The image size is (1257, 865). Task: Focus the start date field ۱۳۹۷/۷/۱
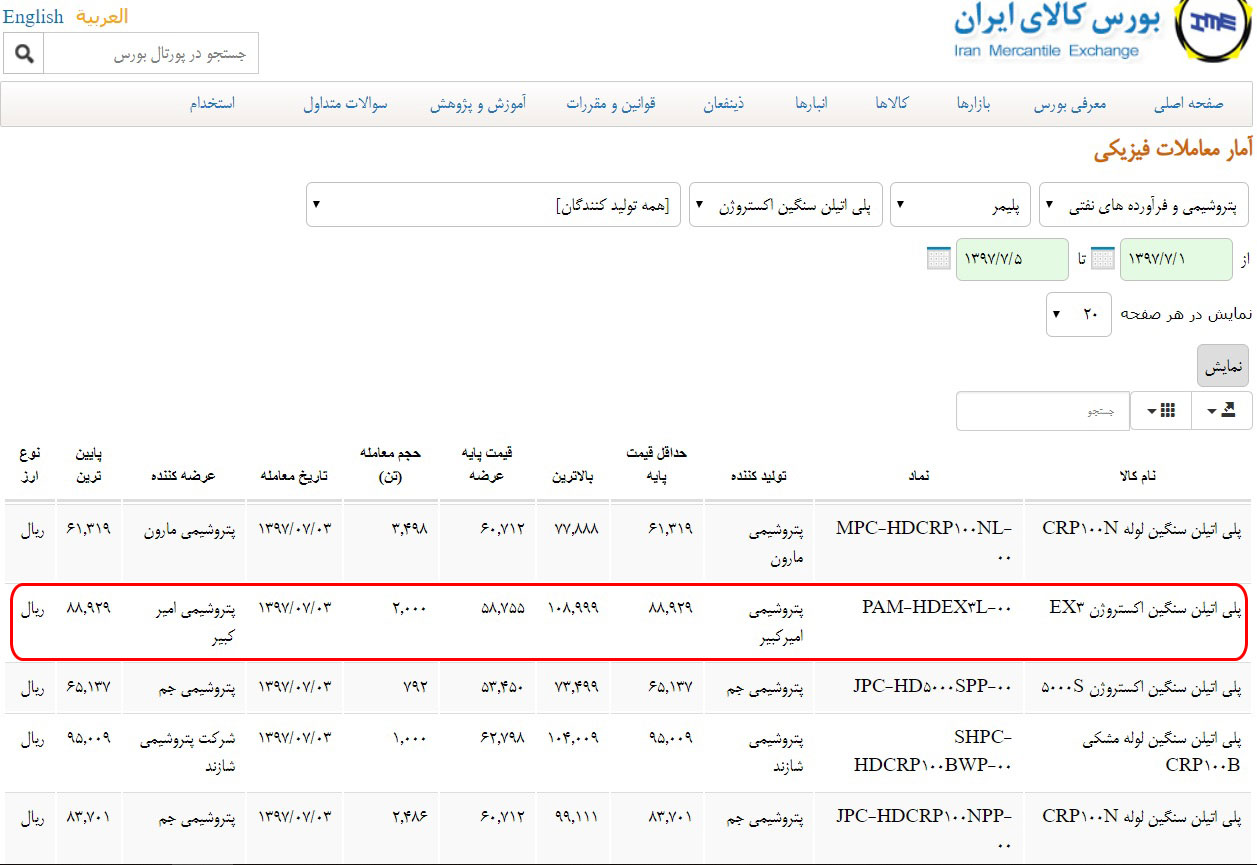[x=1176, y=259]
